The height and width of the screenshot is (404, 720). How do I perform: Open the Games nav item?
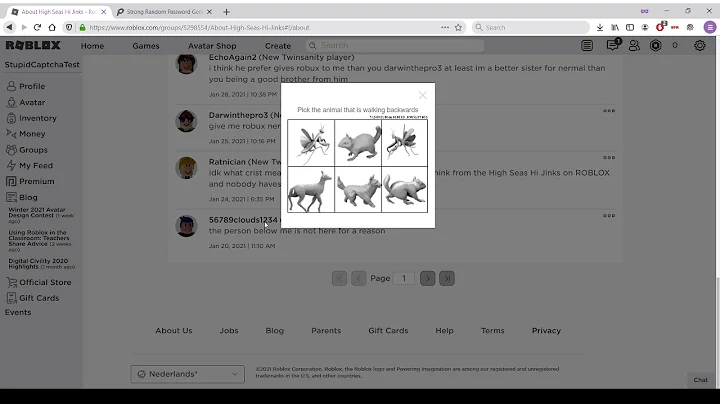pos(146,46)
